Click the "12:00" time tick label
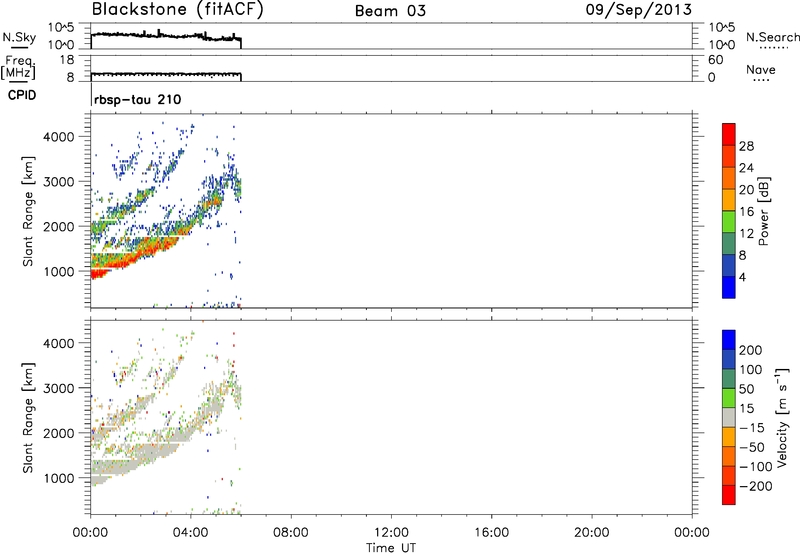Image resolution: width=800 pixels, height=554 pixels. pyautogui.click(x=391, y=533)
